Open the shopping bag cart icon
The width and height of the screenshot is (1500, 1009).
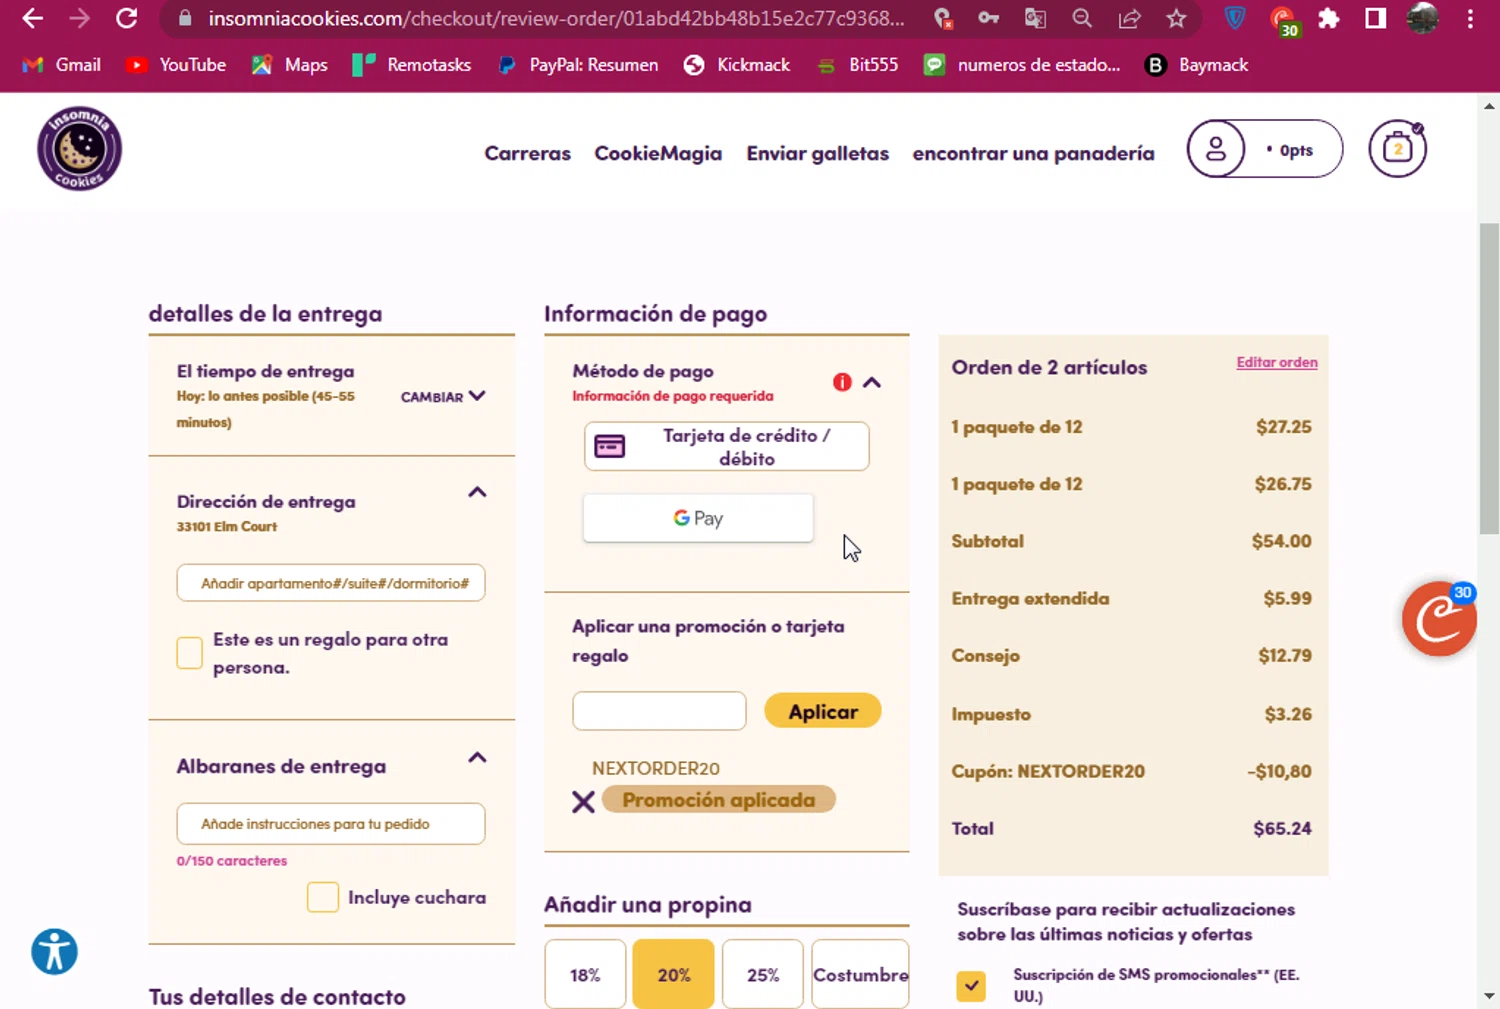click(1397, 149)
